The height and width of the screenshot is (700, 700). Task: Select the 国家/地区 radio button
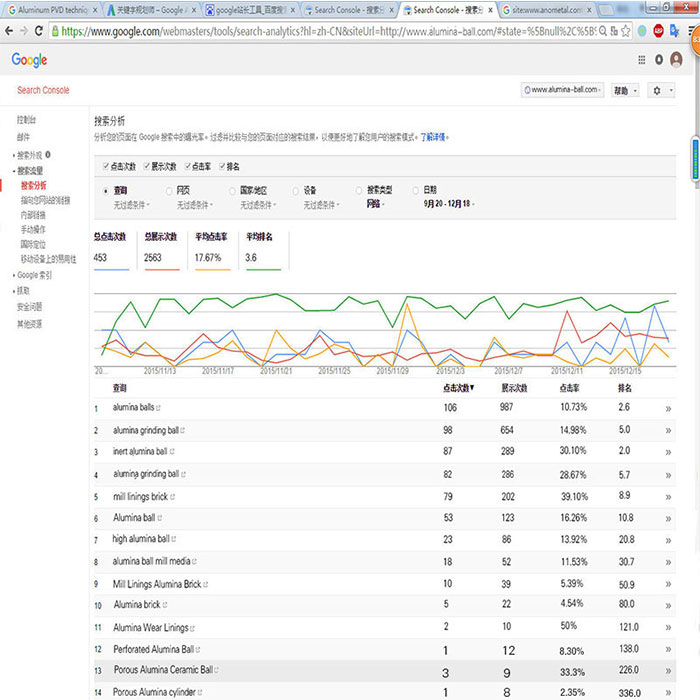[x=232, y=191]
